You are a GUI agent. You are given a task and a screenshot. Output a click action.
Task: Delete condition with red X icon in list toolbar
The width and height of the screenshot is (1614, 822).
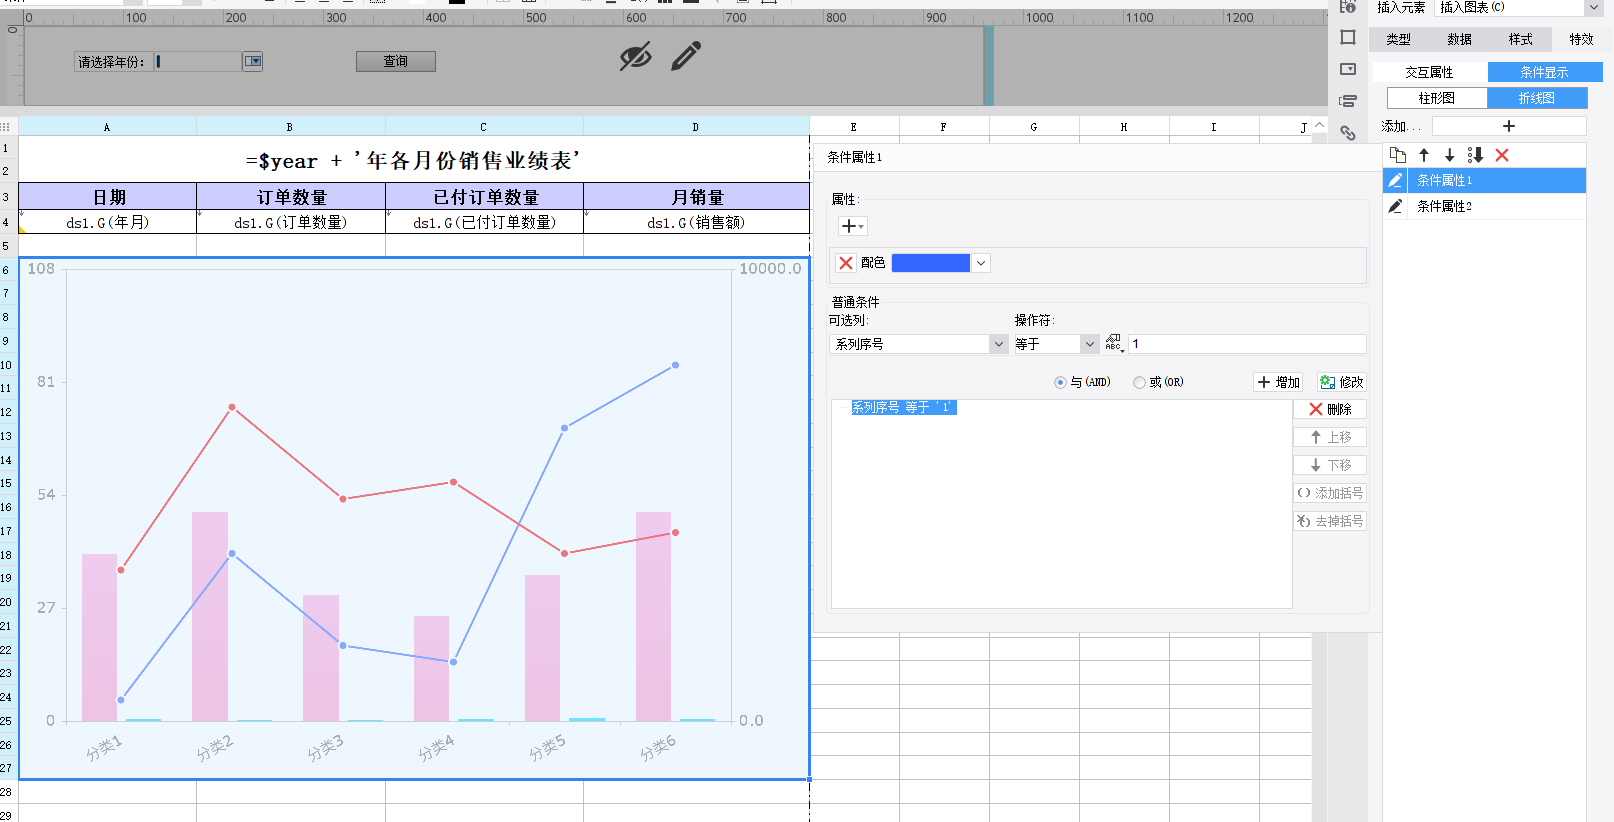(x=1502, y=155)
